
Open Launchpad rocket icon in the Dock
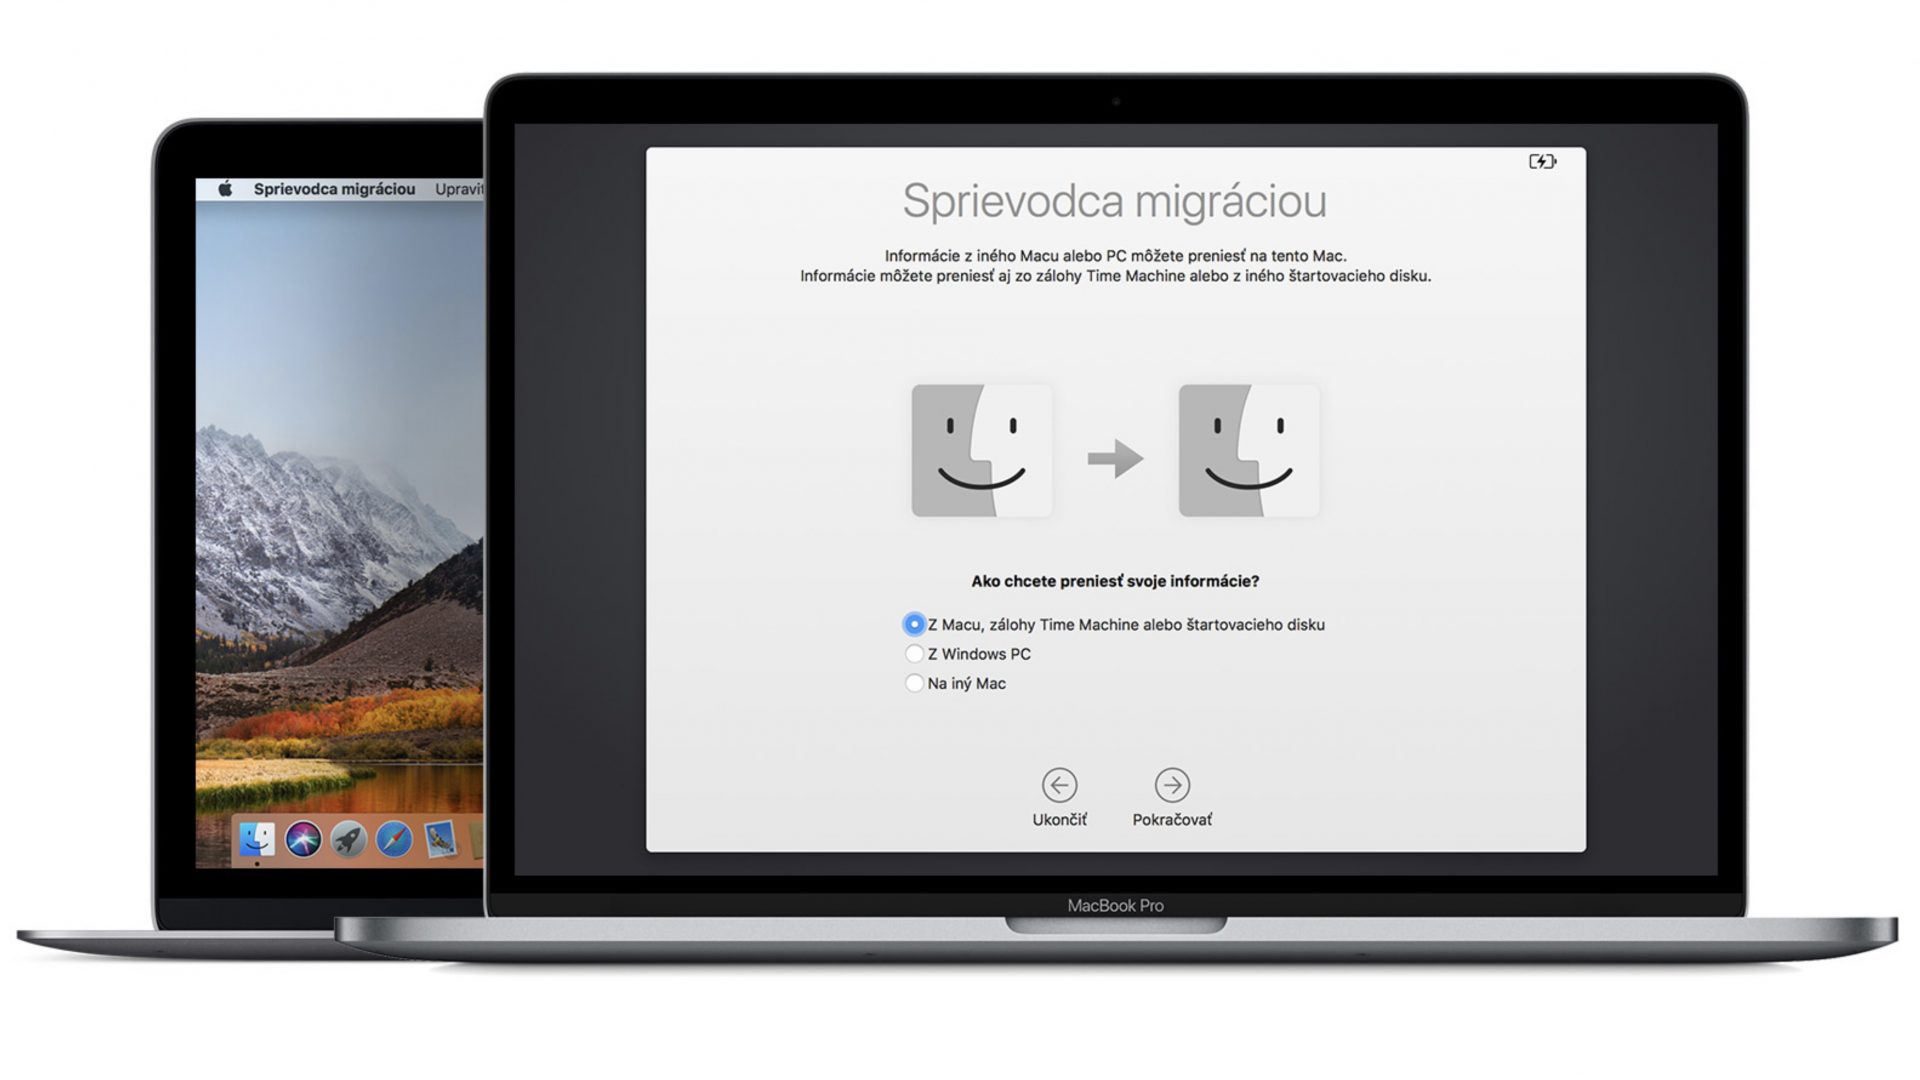[348, 839]
